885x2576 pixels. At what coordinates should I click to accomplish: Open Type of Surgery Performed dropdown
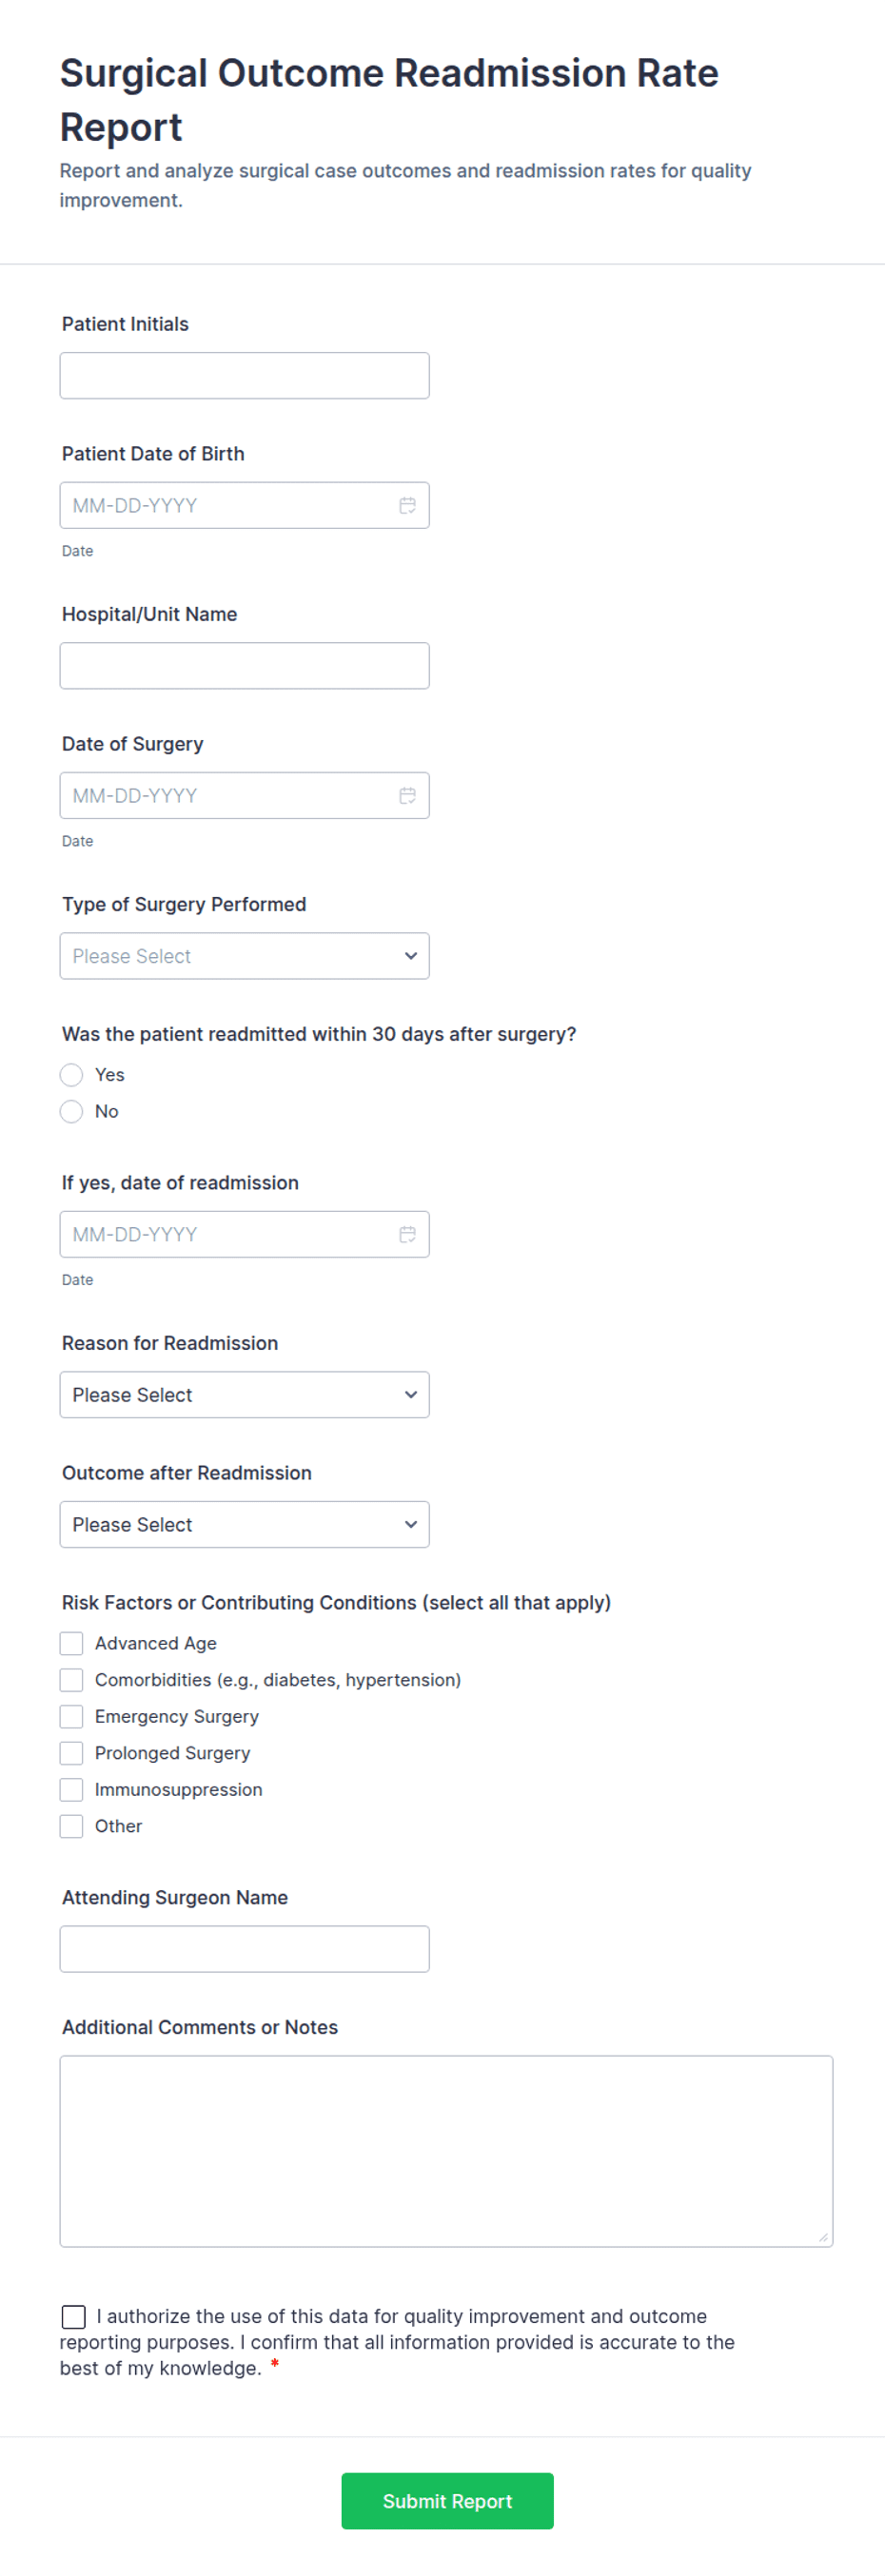coord(245,956)
